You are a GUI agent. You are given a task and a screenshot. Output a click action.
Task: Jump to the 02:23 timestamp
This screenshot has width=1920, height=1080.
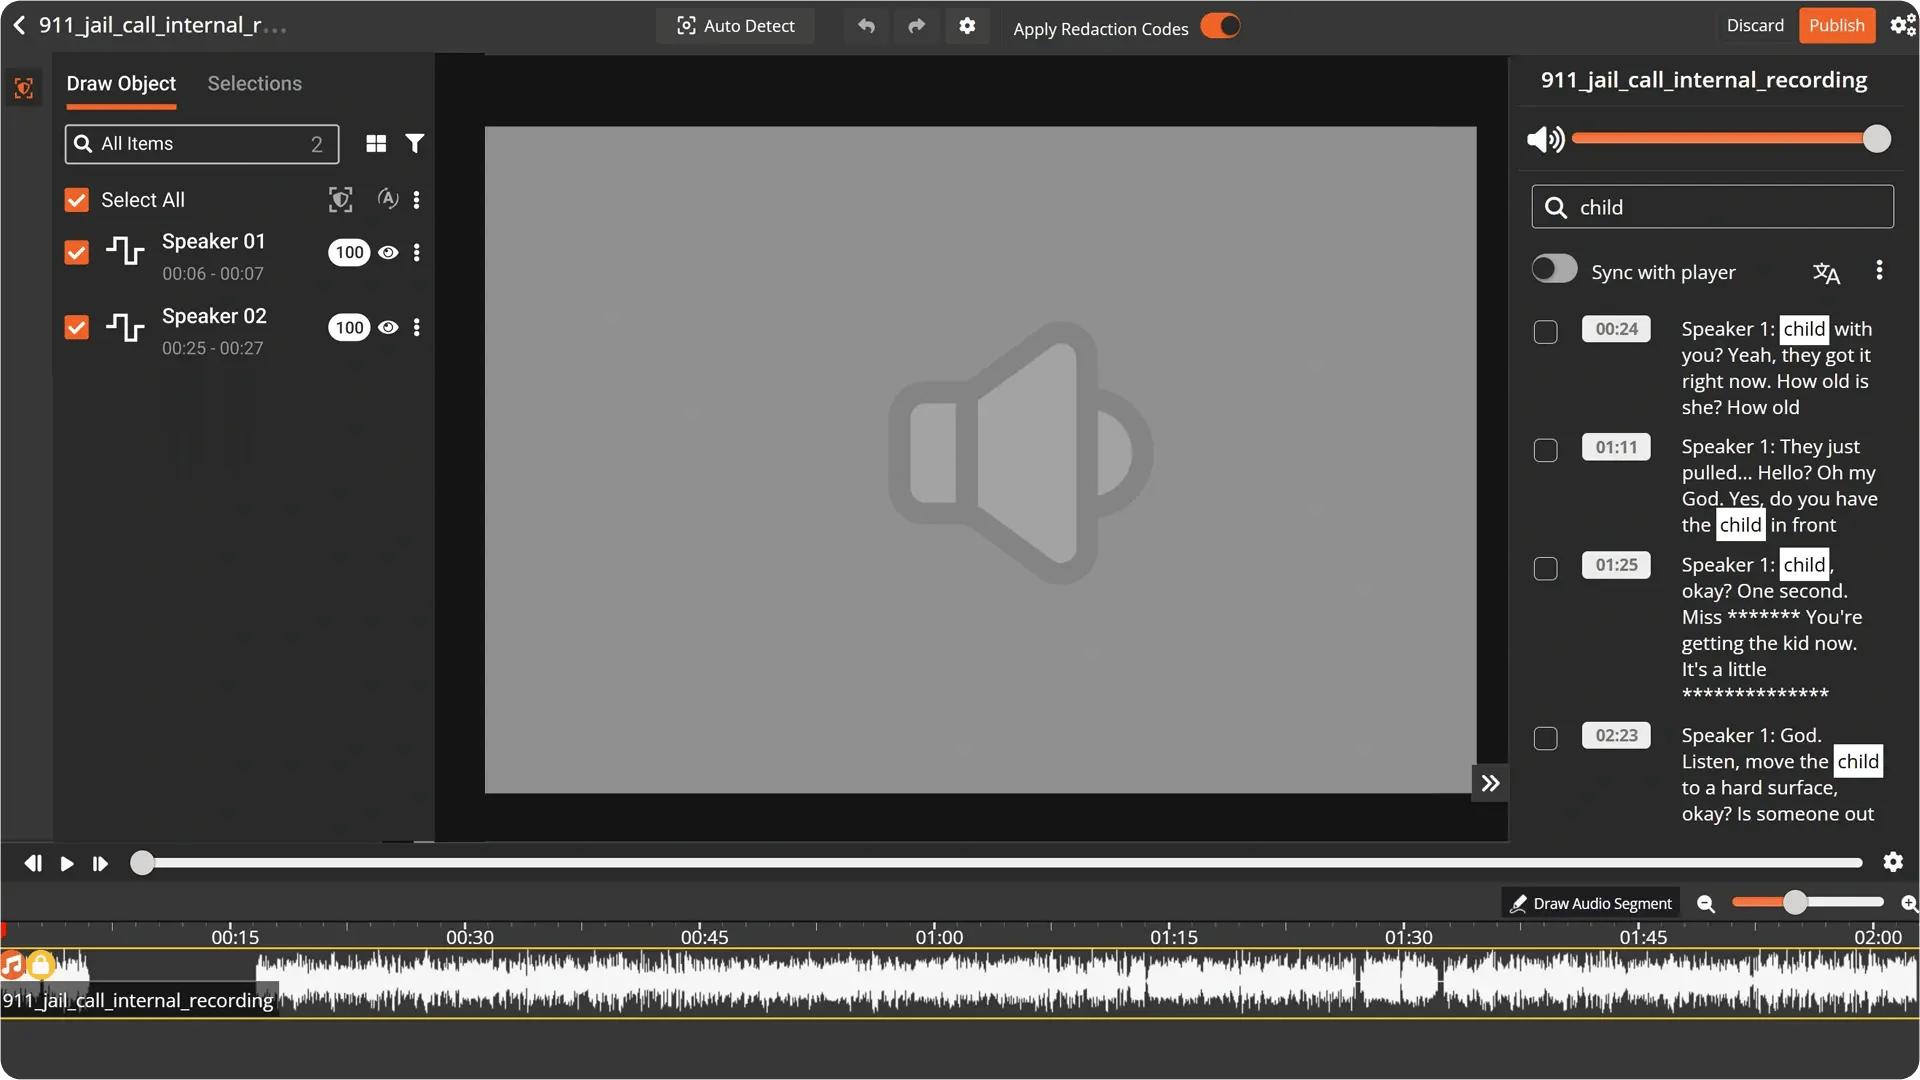click(1616, 735)
